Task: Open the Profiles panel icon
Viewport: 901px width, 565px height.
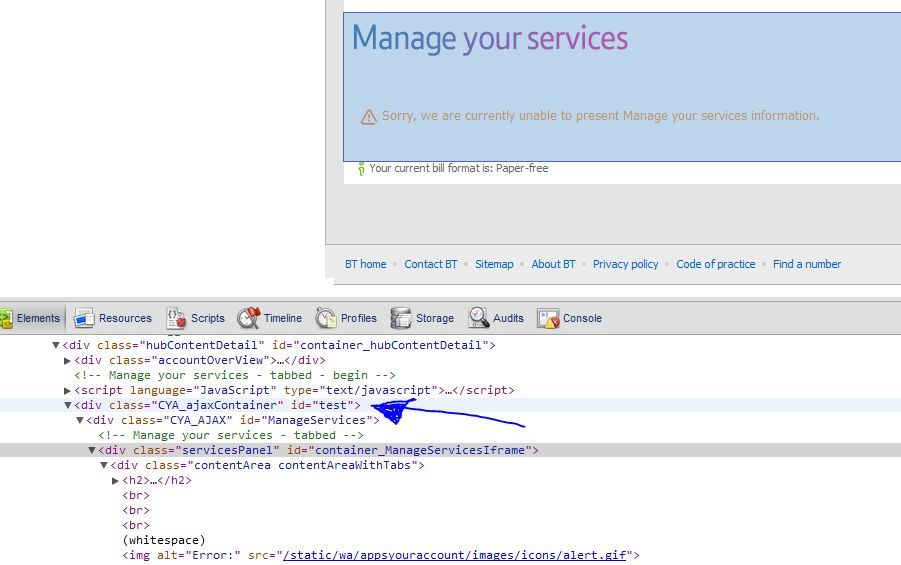Action: [326, 318]
